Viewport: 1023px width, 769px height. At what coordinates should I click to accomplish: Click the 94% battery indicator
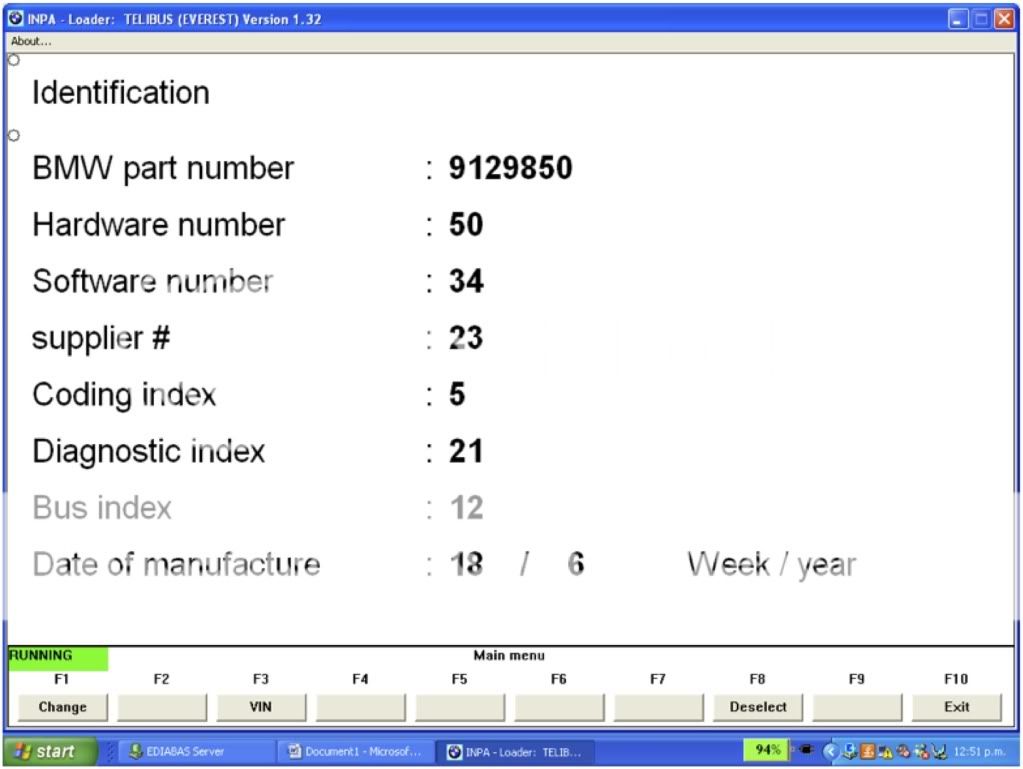pos(768,751)
